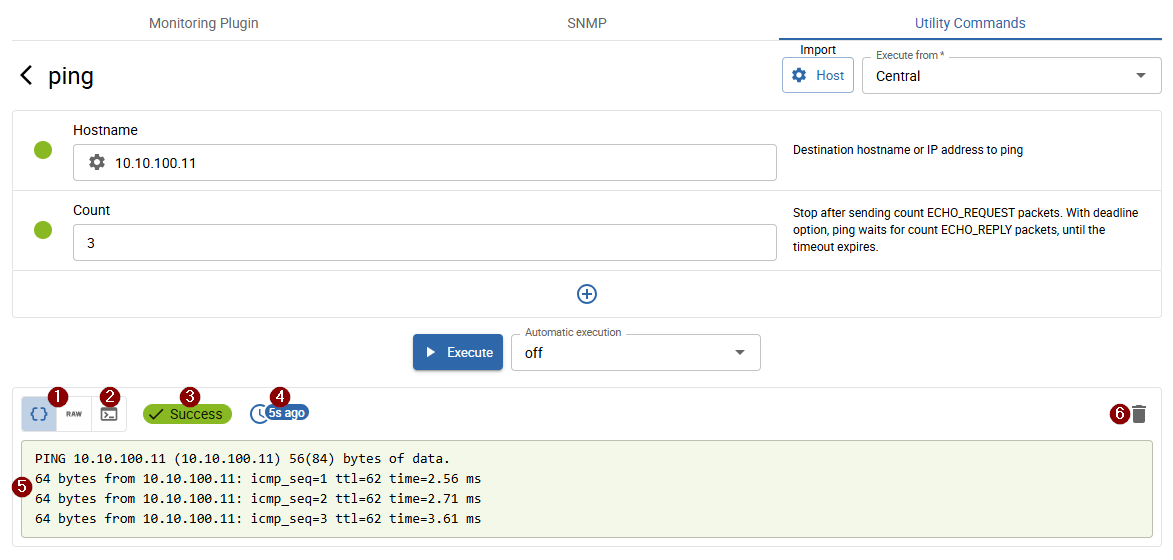Show the command line terminal view
The width and height of the screenshot is (1173, 560).
pos(109,414)
